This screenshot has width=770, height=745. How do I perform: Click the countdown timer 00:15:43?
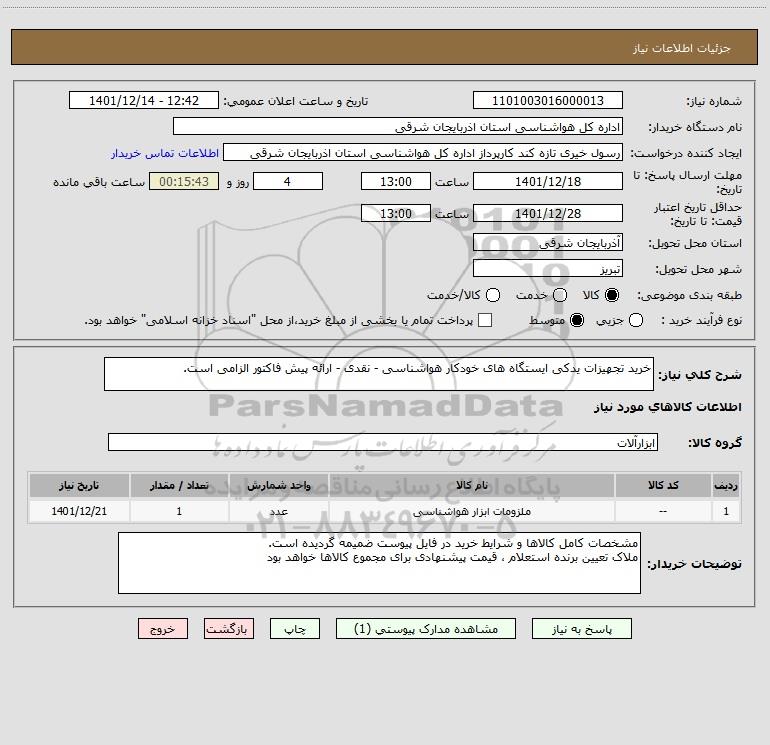pos(184,181)
